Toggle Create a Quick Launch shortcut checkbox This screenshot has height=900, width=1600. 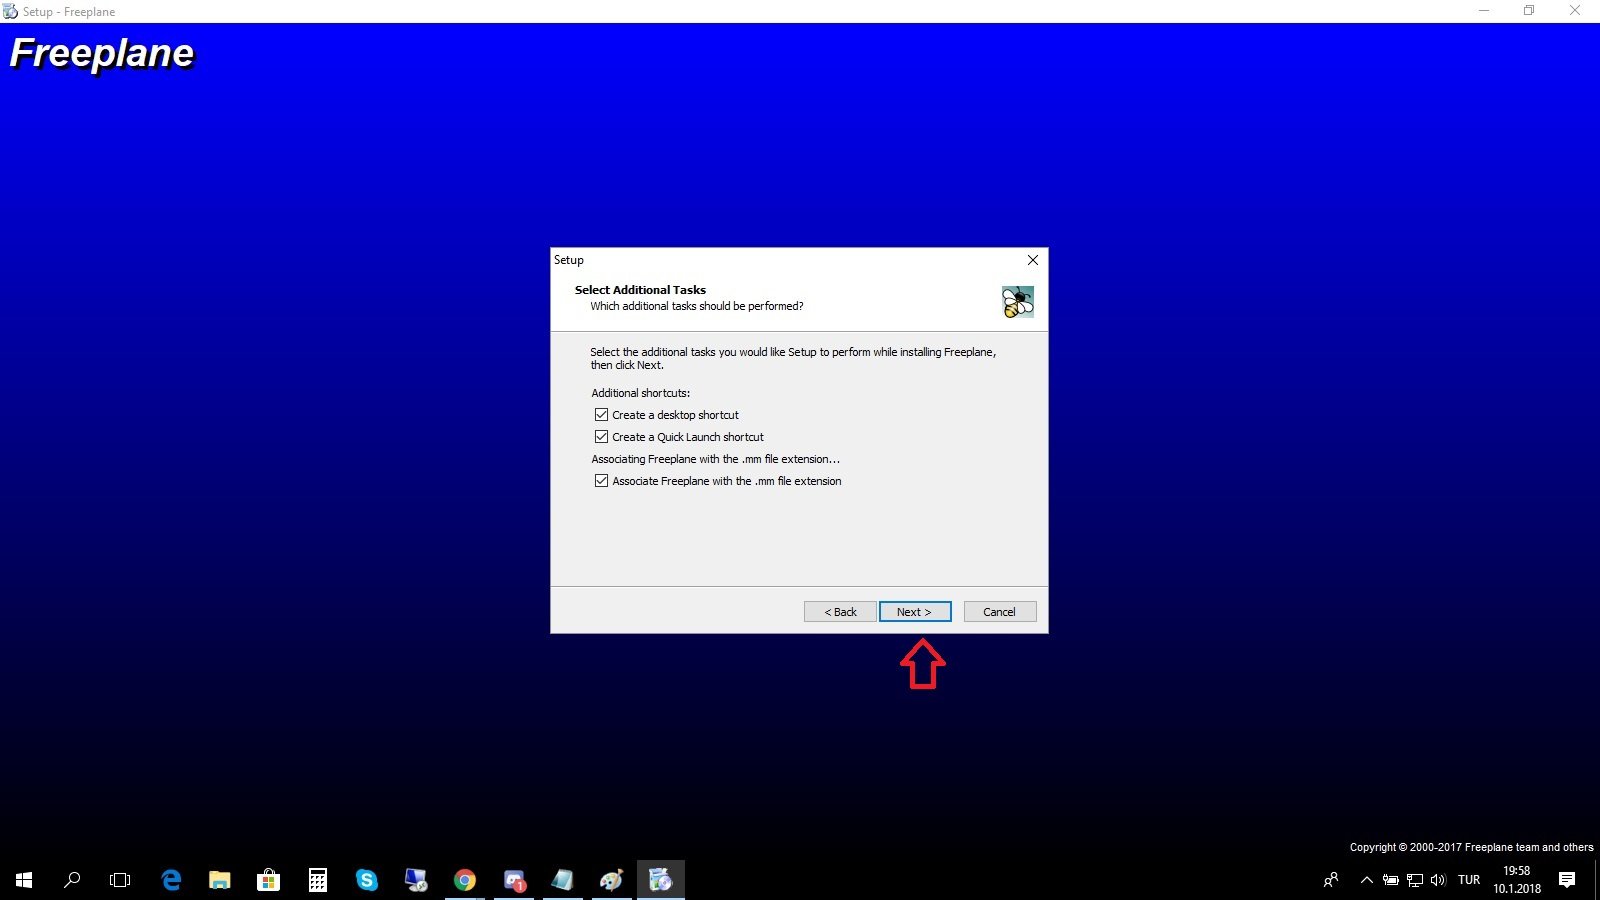pos(601,436)
